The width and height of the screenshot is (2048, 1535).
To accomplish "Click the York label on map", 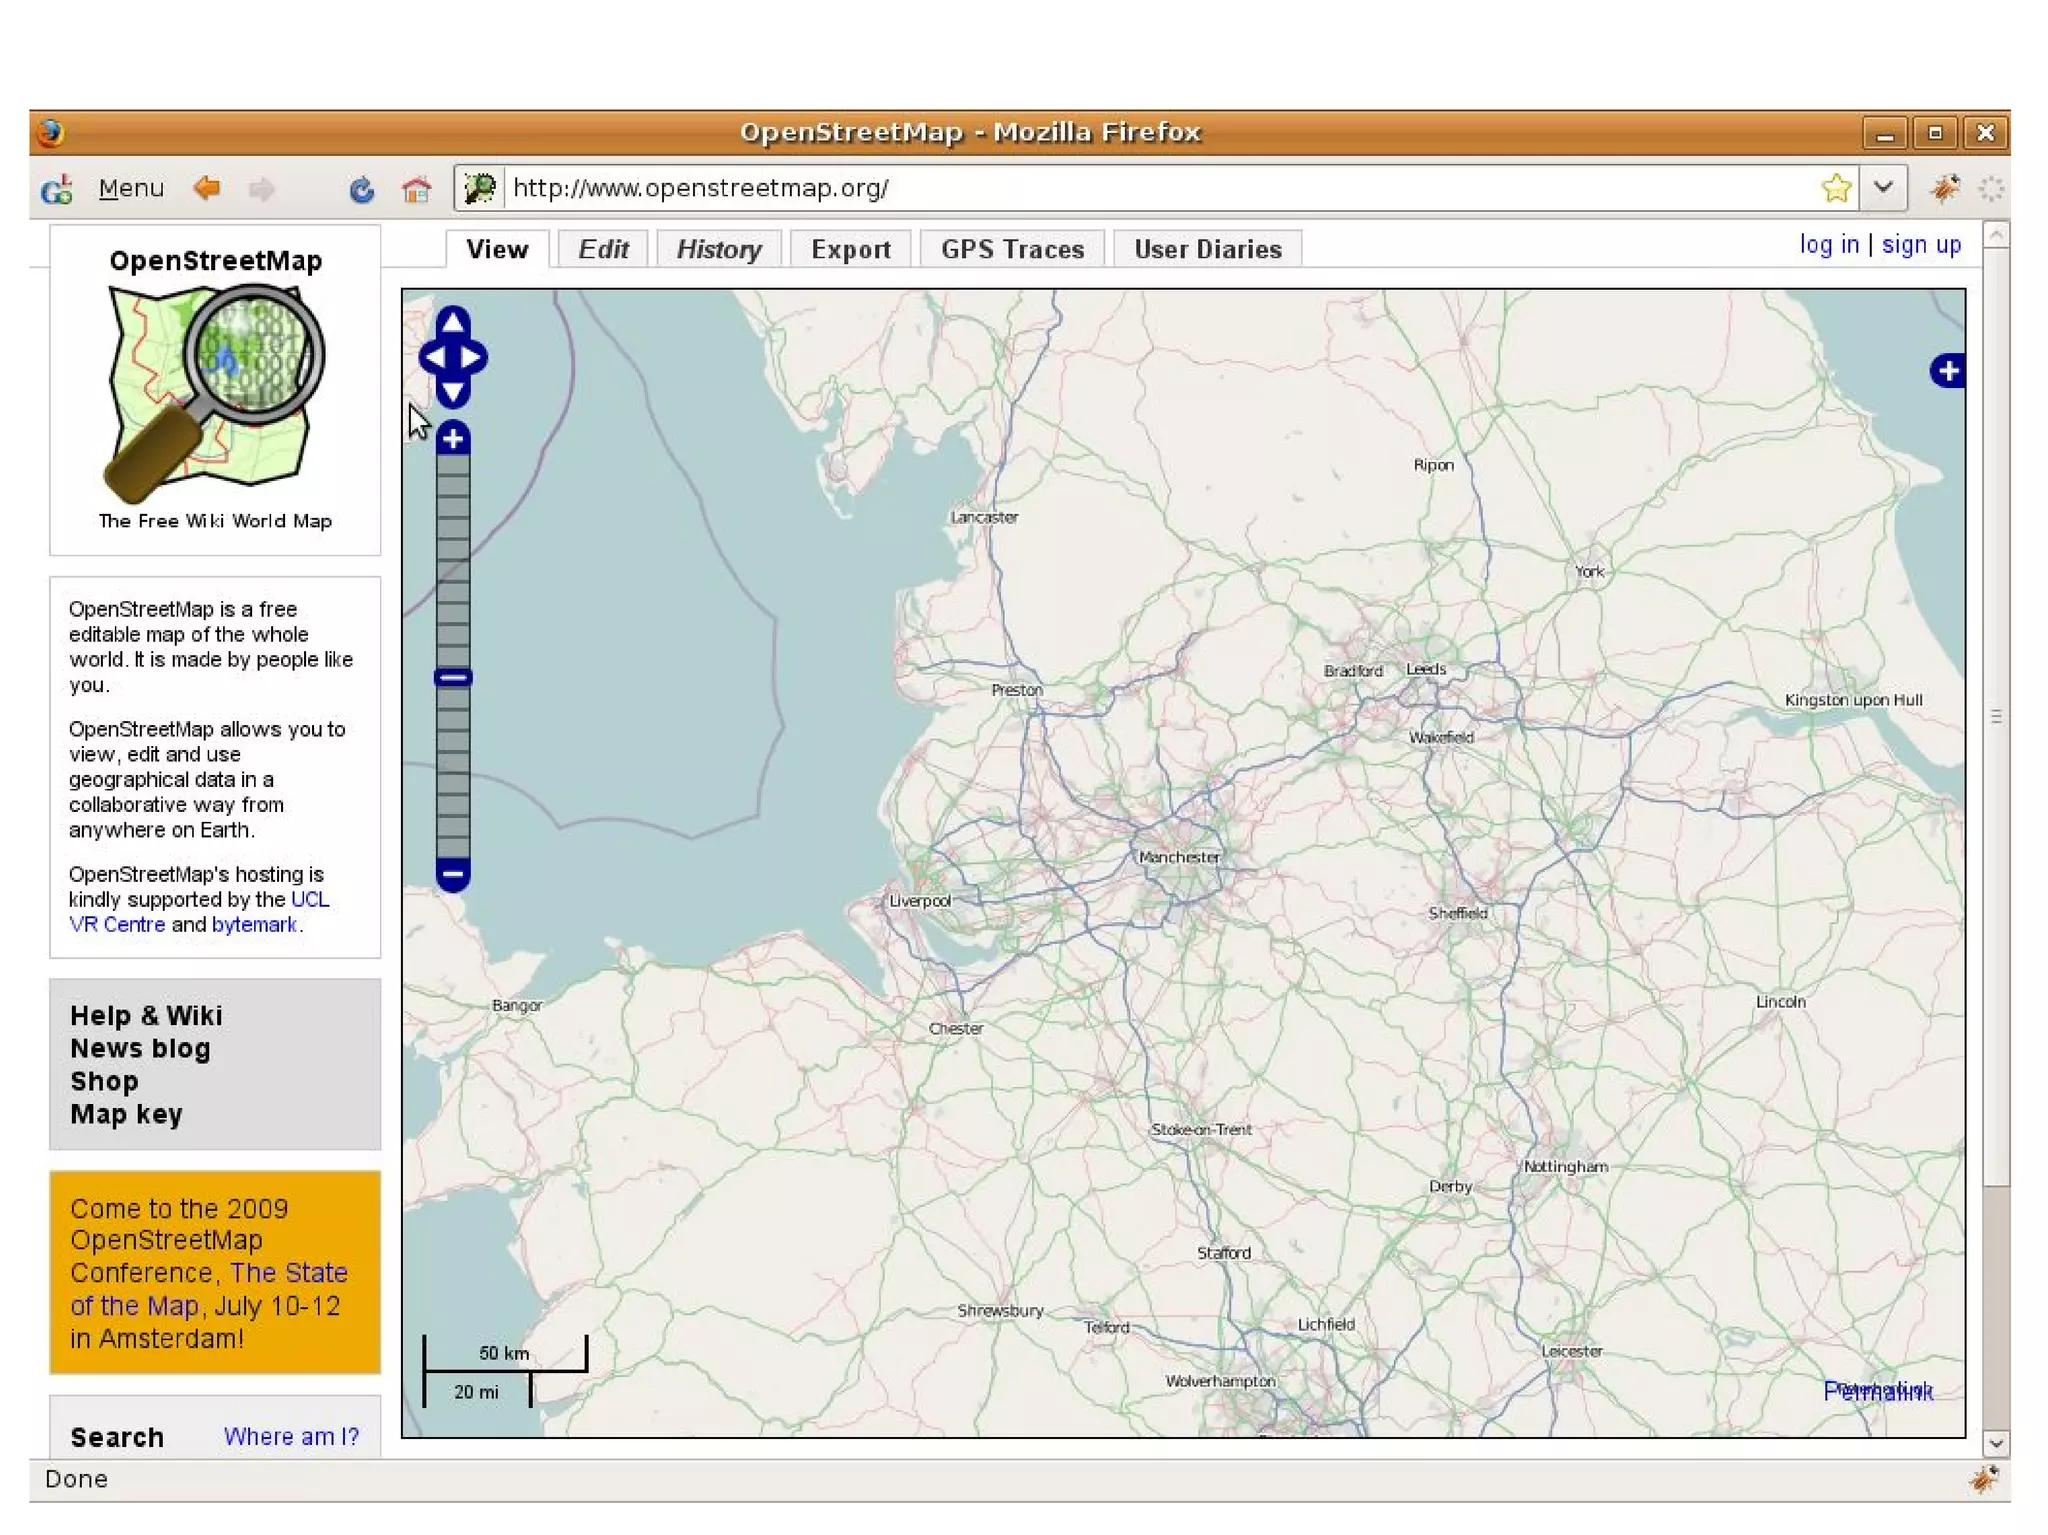I will (x=1589, y=572).
